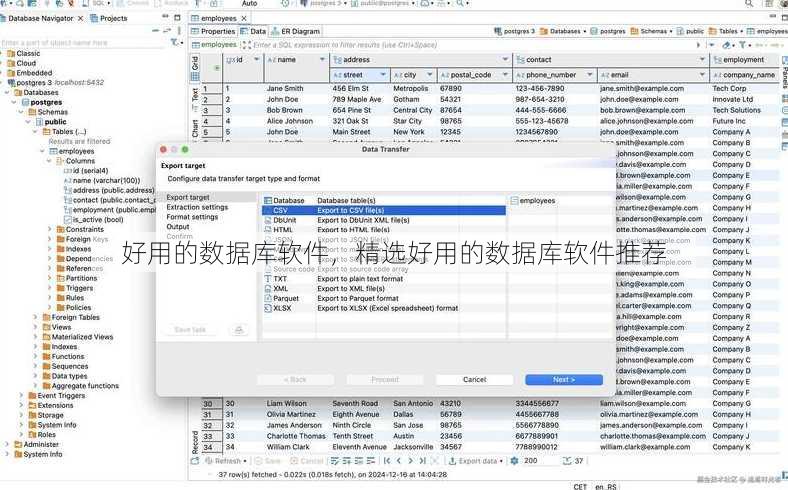Screen dimensions: 788x490
Task: Open name column filter dropdown
Action: click(x=323, y=60)
